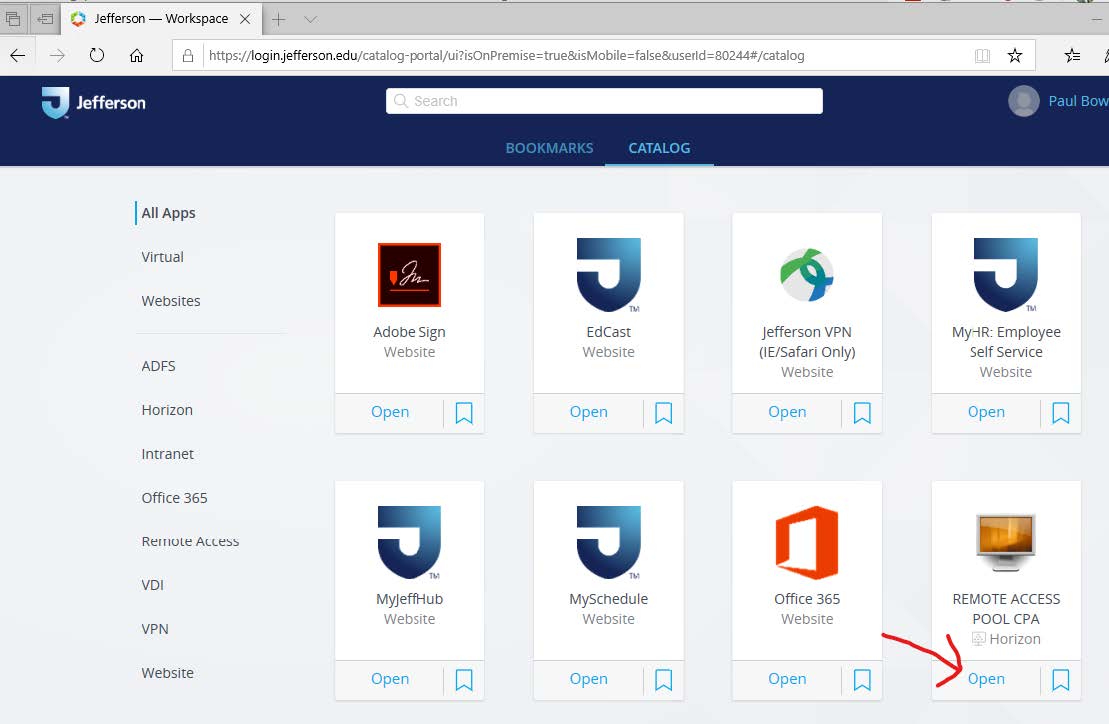Bookmark the EdCast app
1109x724 pixels.
[663, 412]
